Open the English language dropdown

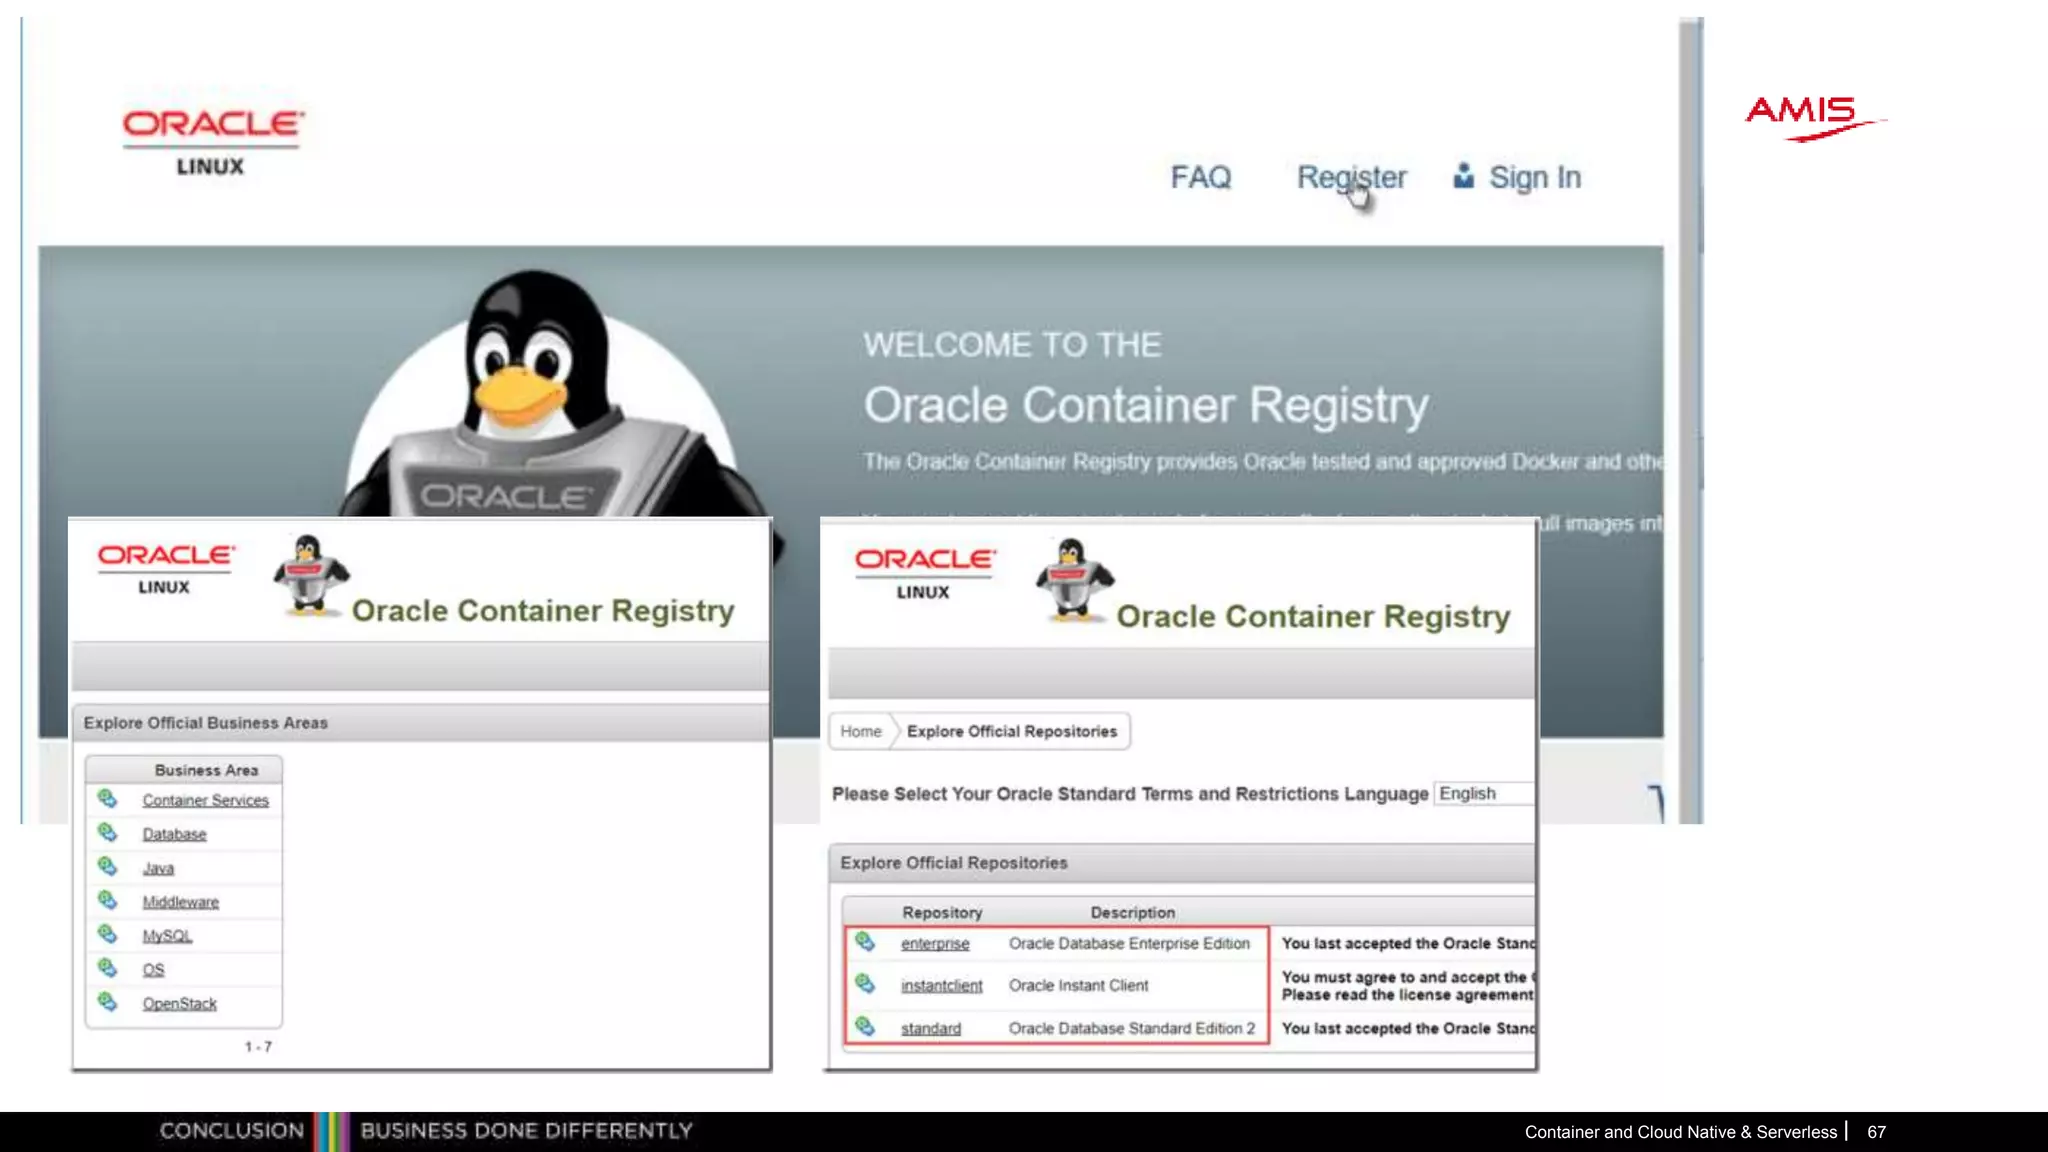tap(1484, 794)
